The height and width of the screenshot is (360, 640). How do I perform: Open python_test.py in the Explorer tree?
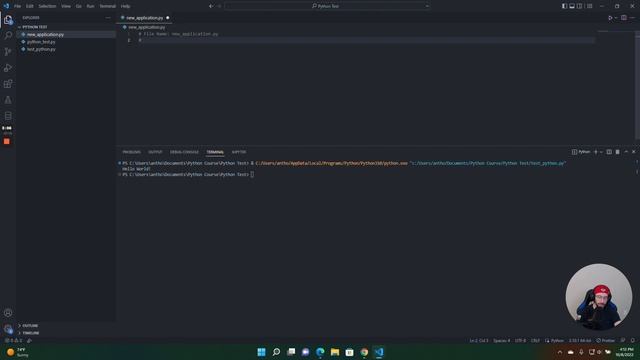(x=41, y=42)
